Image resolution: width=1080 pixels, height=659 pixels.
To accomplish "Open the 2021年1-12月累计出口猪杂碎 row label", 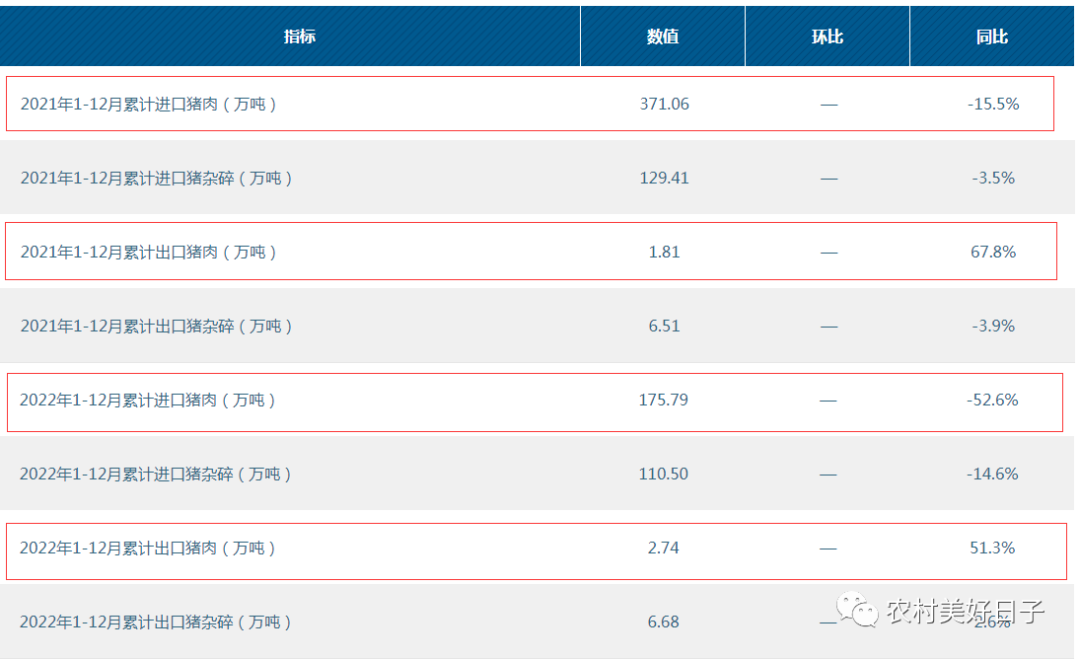I will [x=156, y=326].
